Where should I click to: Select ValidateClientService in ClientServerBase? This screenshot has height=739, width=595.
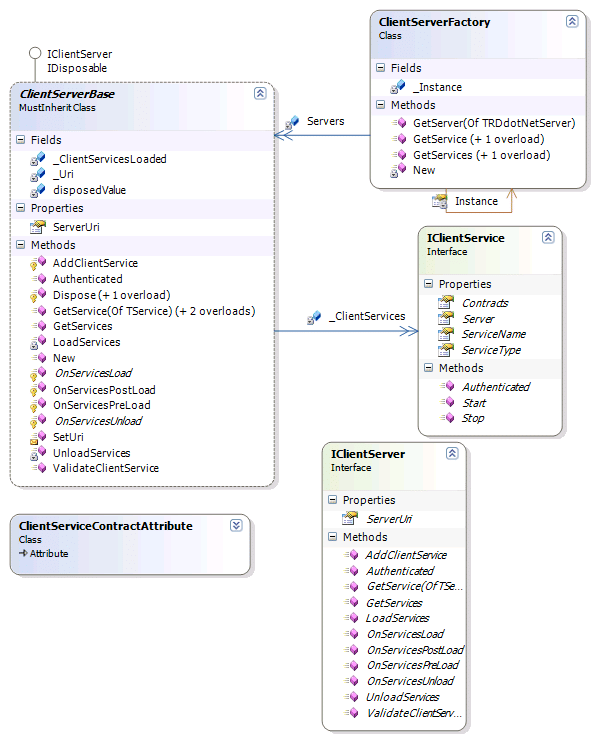pos(106,468)
